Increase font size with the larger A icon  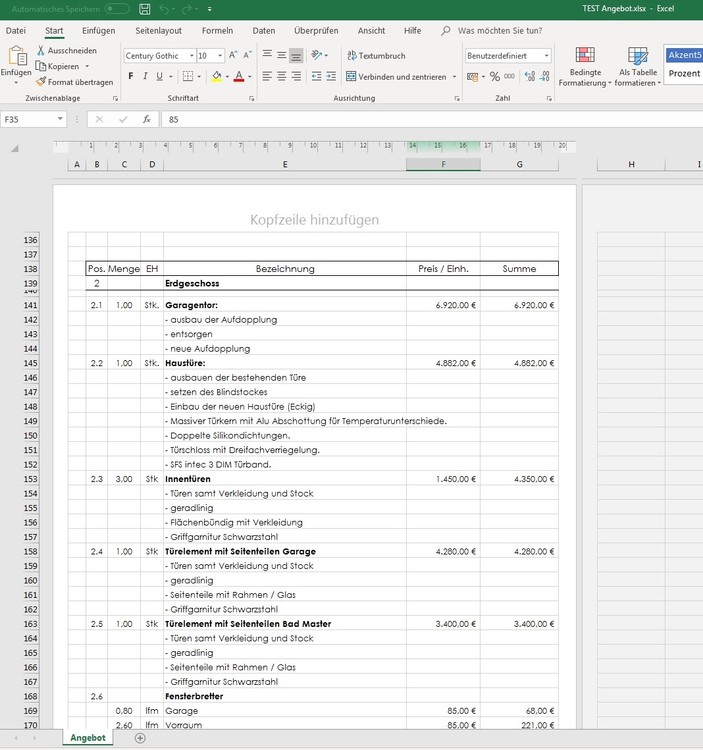[233, 56]
